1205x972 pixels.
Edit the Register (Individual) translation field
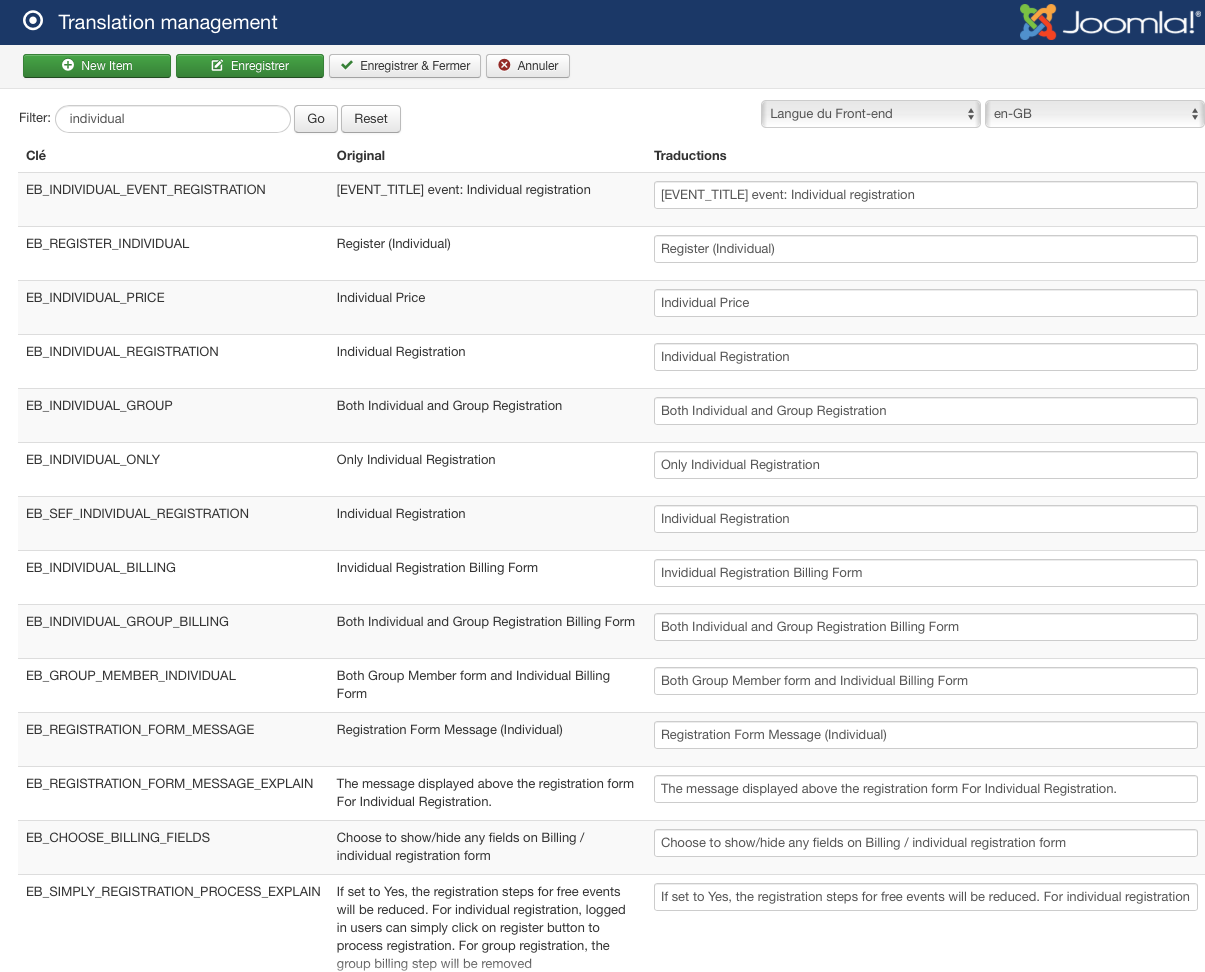point(925,249)
